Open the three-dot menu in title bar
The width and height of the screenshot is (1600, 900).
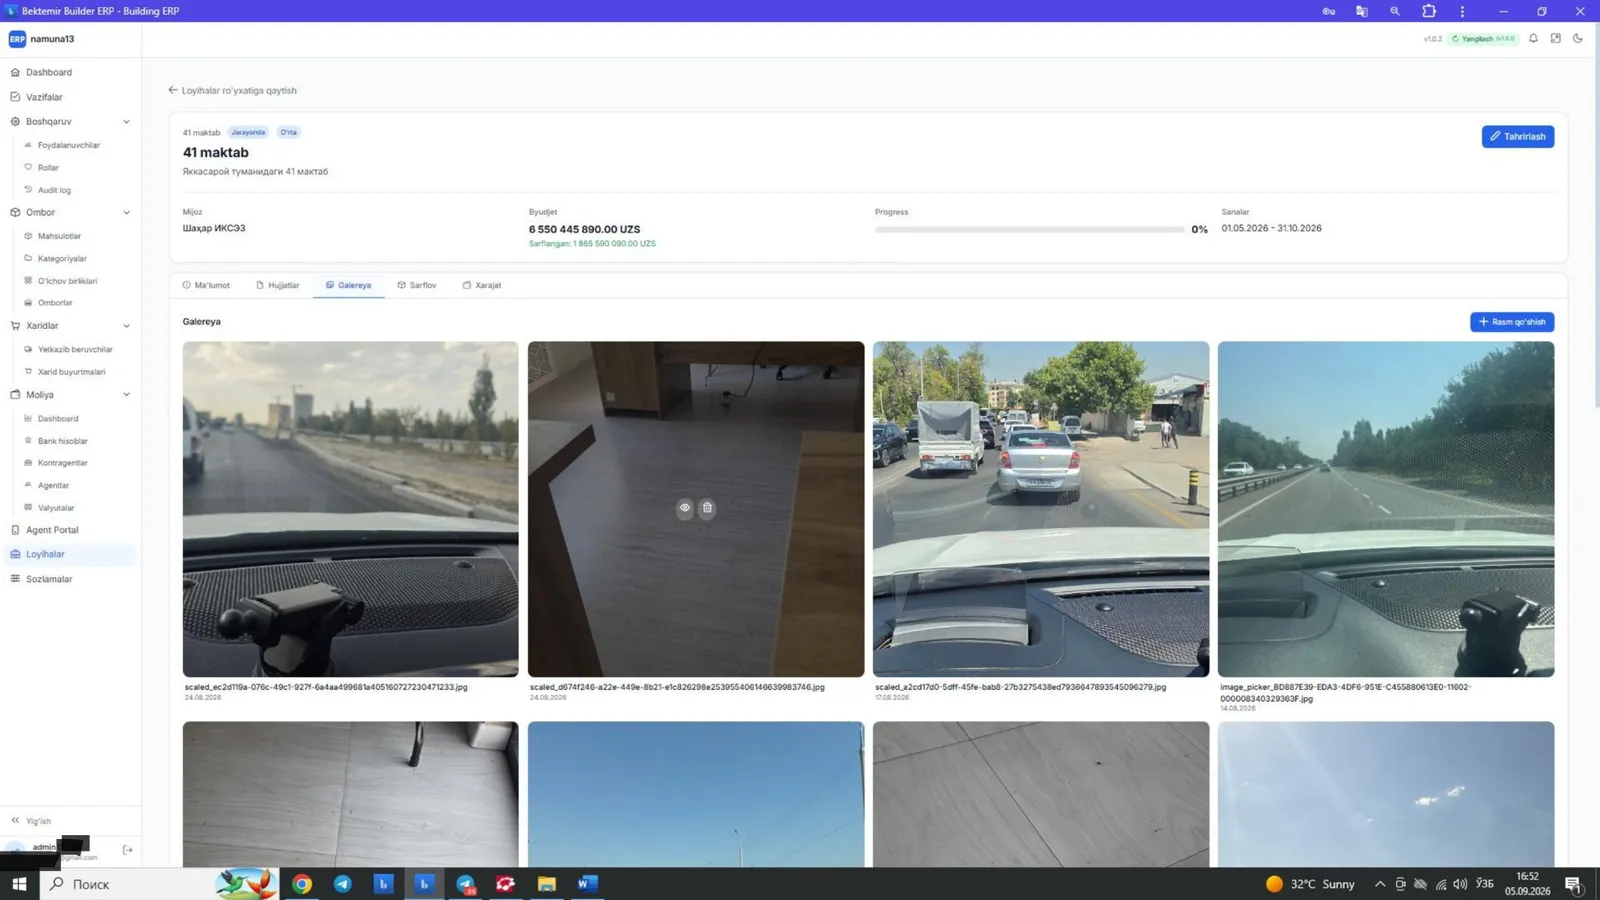point(1462,11)
